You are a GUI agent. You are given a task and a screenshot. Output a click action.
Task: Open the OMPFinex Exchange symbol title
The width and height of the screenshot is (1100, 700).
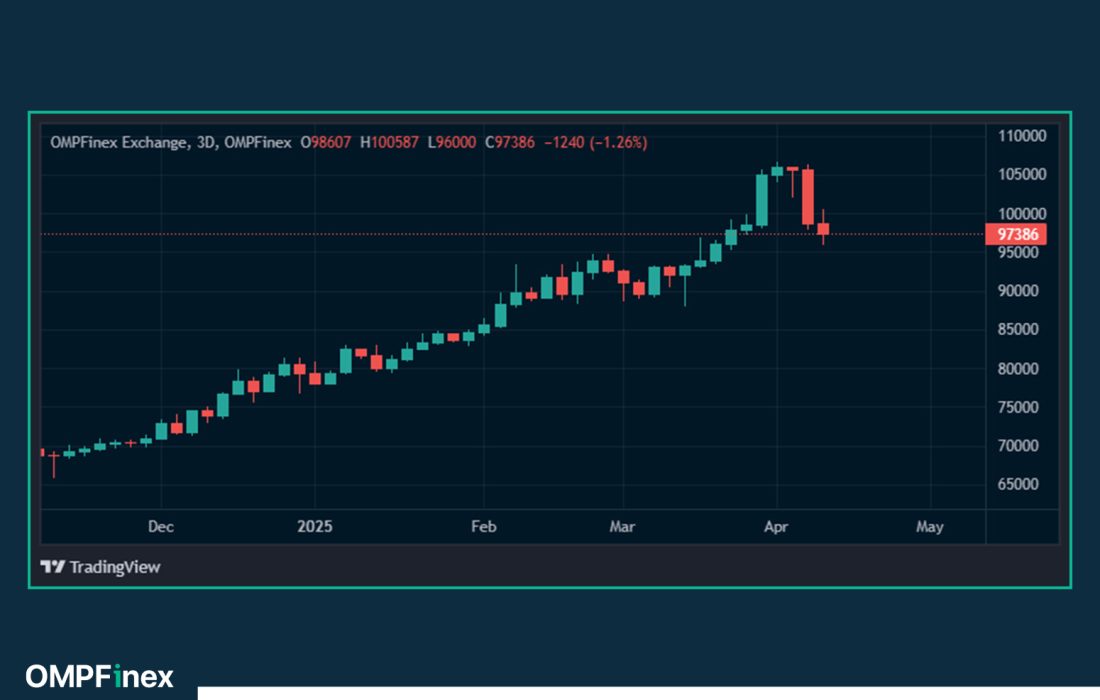click(117, 143)
